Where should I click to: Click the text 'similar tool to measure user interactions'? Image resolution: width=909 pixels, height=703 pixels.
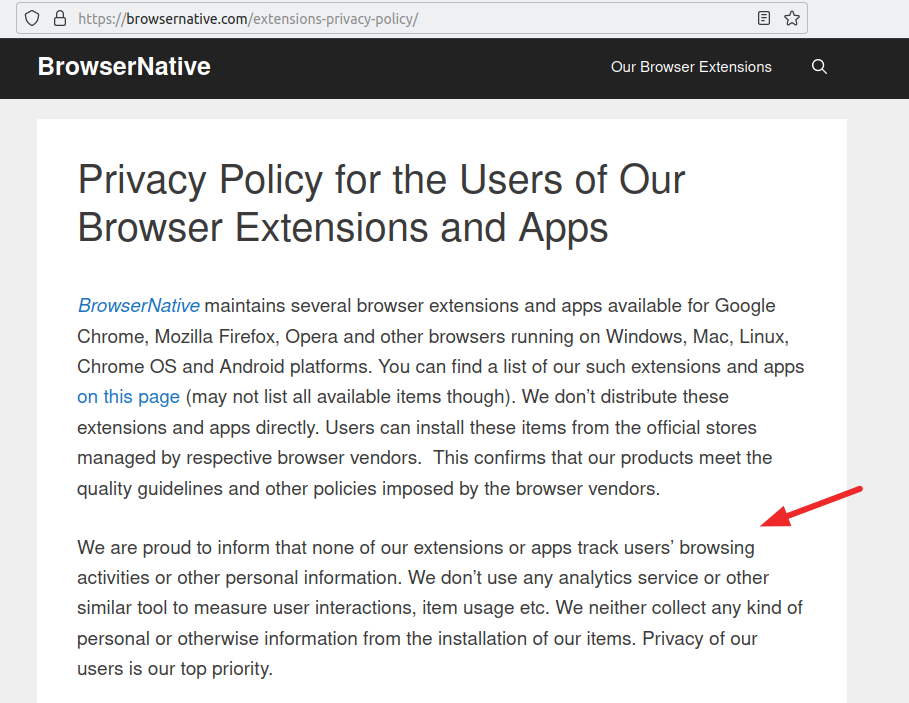(247, 607)
